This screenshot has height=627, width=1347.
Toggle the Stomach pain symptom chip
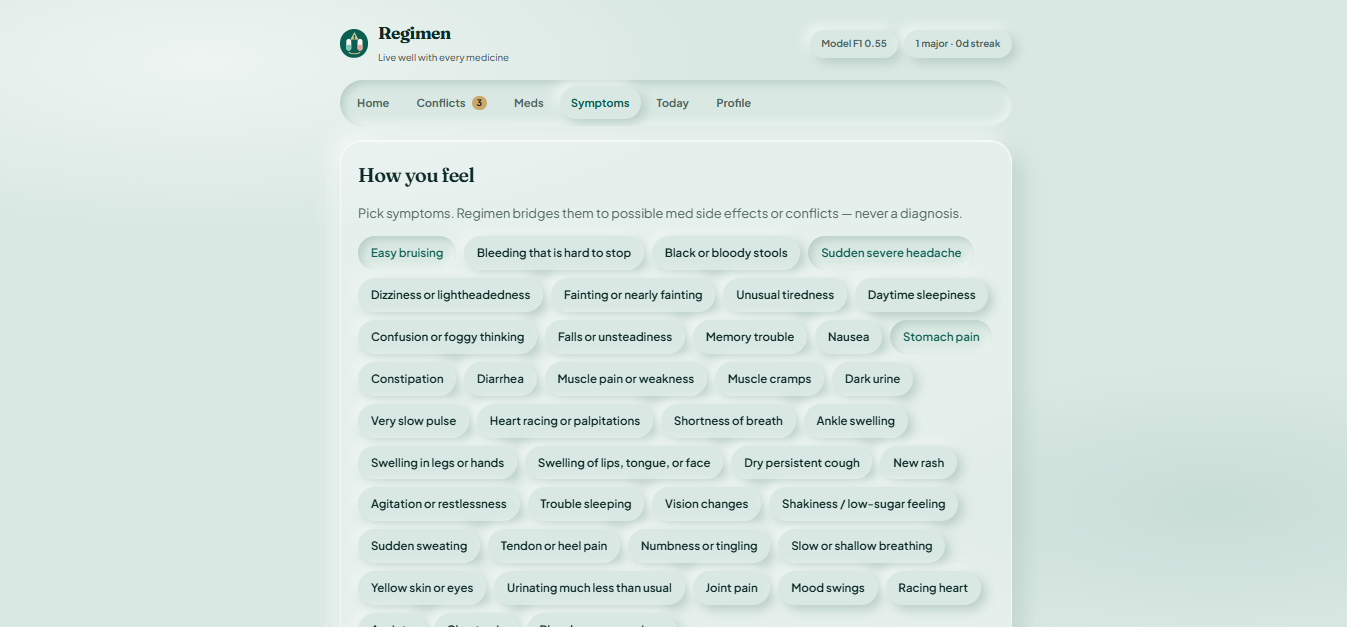pos(941,337)
